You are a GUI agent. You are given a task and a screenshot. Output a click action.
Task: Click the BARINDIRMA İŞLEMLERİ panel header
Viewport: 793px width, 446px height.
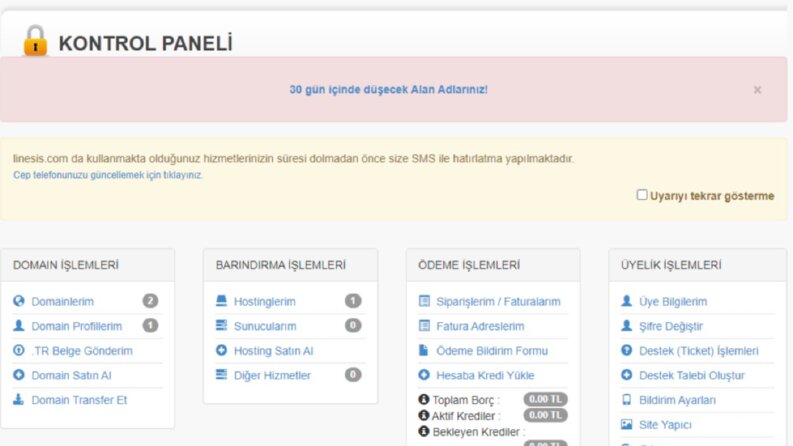[290, 265]
